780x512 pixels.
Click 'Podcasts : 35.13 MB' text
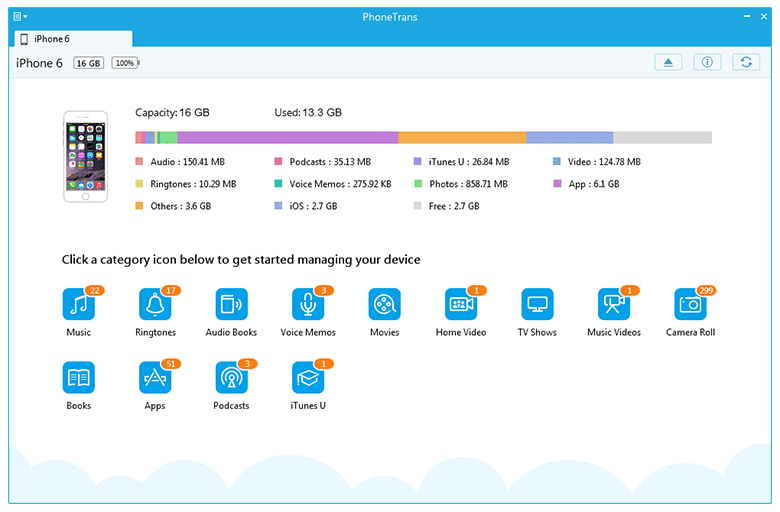pos(330,162)
